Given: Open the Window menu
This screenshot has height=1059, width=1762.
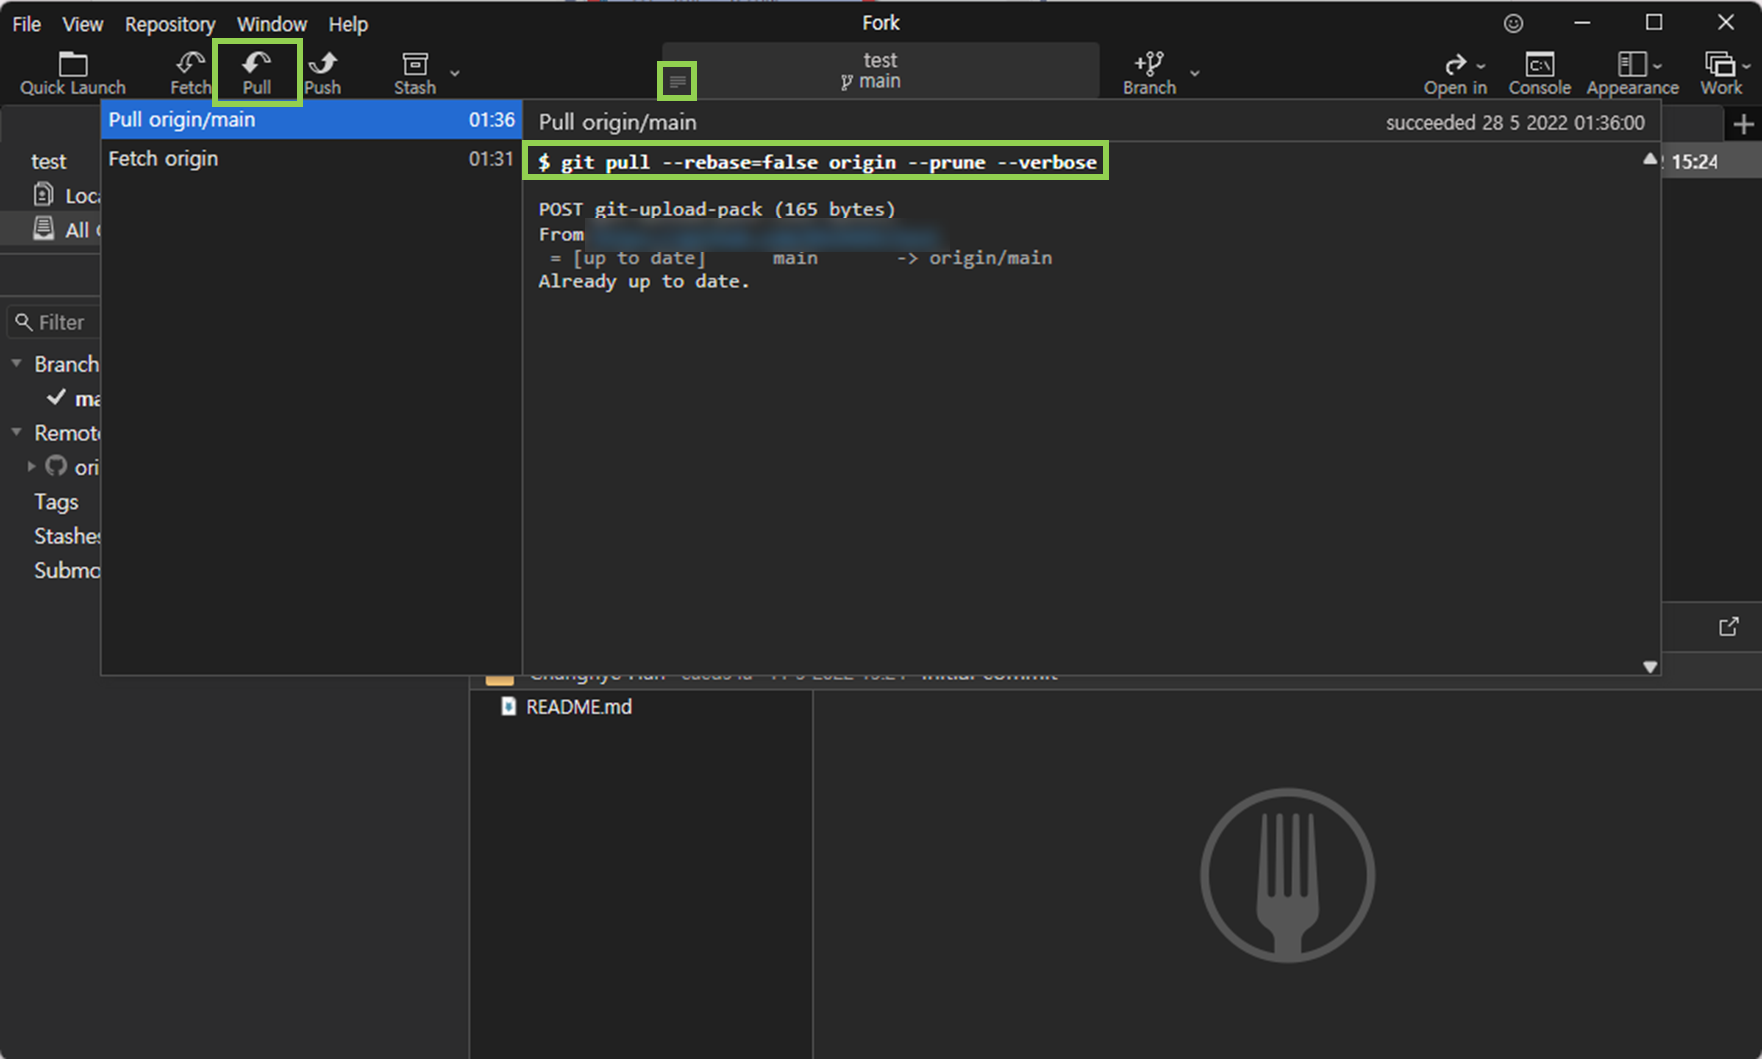Looking at the screenshot, I should pos(272,24).
